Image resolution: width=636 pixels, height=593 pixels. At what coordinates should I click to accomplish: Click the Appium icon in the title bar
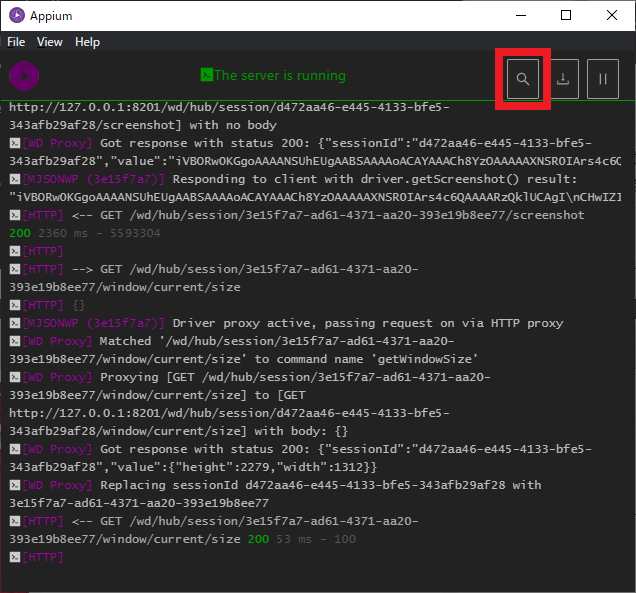tap(17, 15)
